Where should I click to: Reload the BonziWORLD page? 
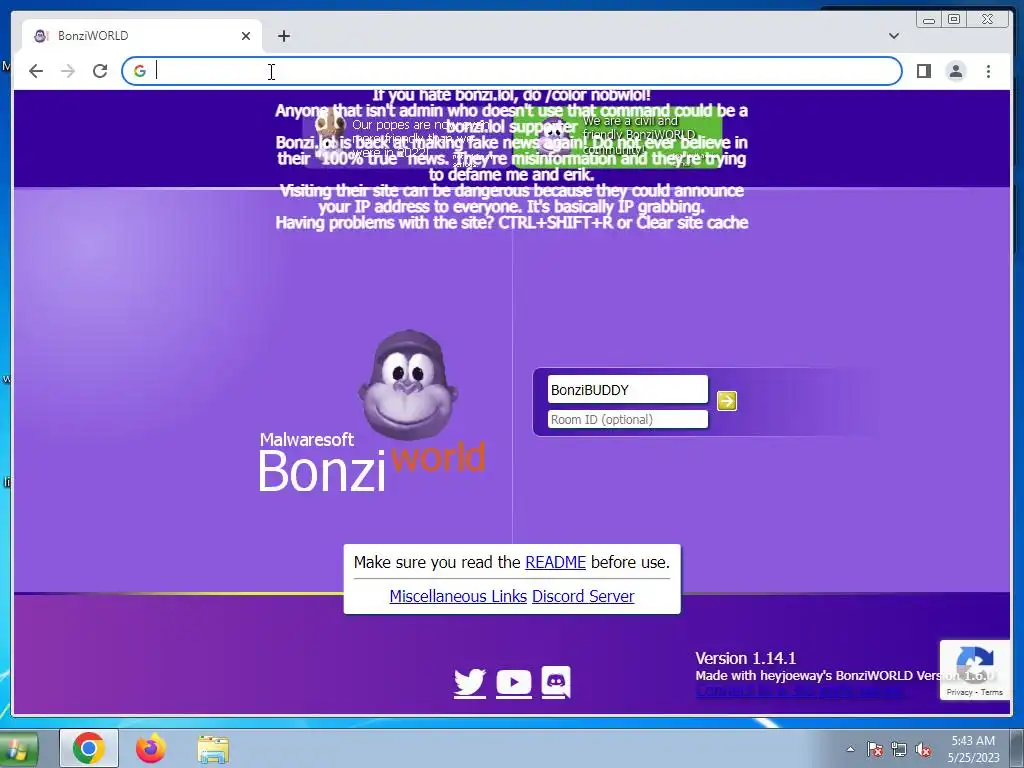click(100, 71)
